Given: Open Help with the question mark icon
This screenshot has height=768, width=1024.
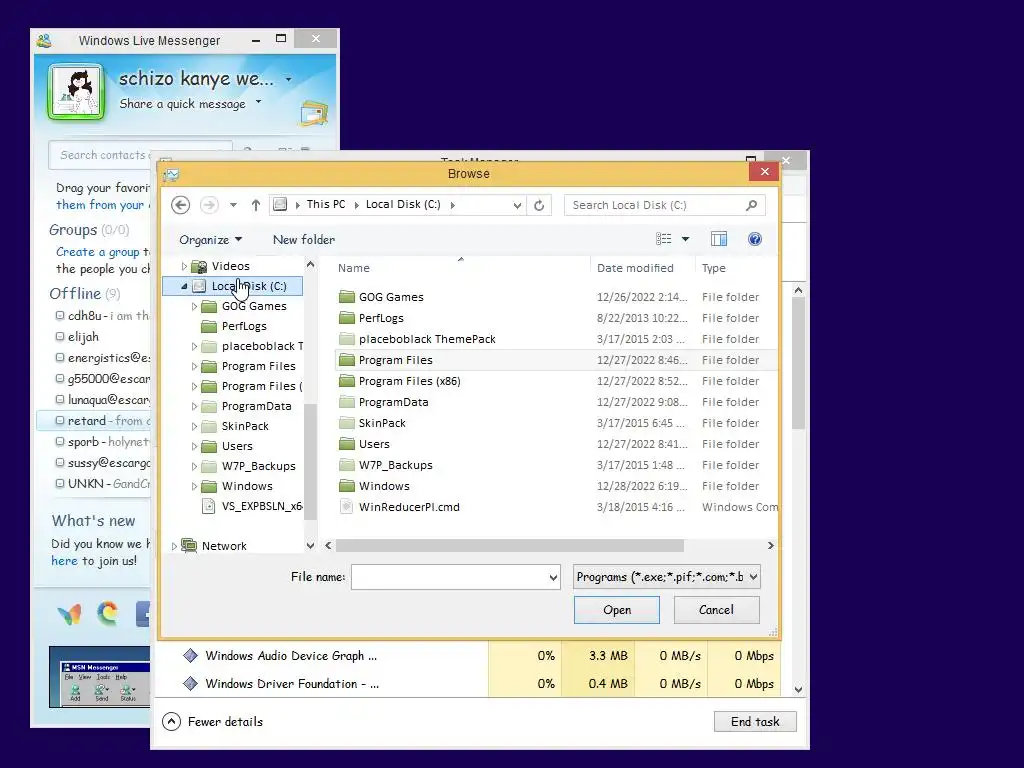Looking at the screenshot, I should [755, 239].
